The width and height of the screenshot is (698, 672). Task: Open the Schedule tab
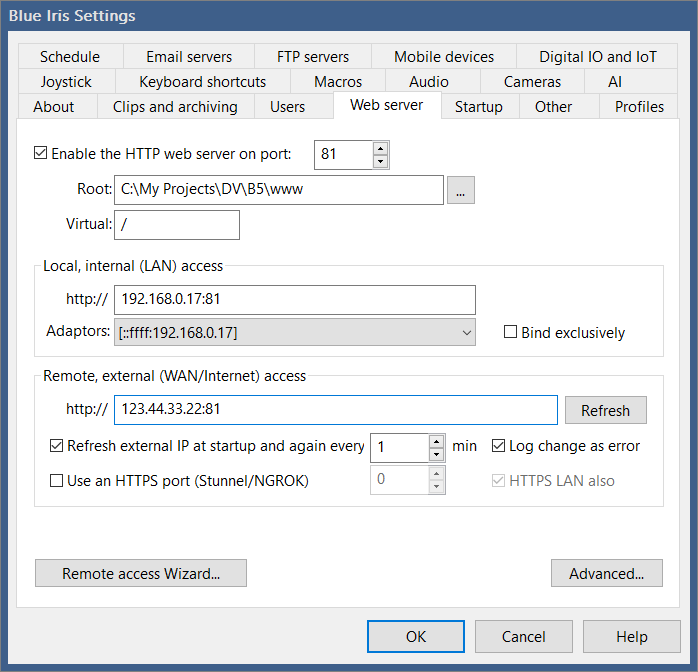pos(70,57)
